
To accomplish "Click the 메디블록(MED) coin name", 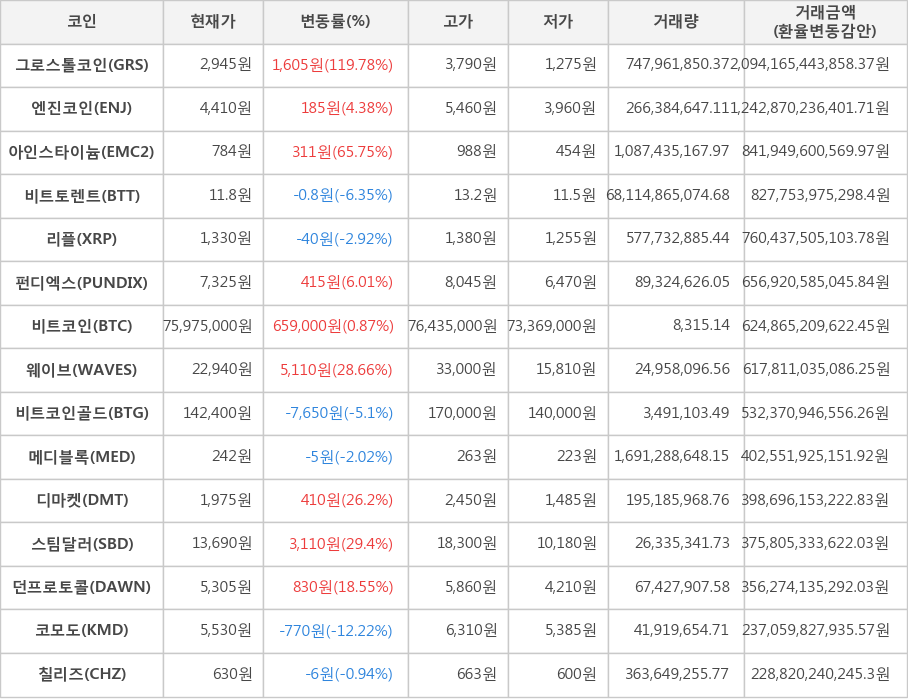I will pyautogui.click(x=82, y=457).
